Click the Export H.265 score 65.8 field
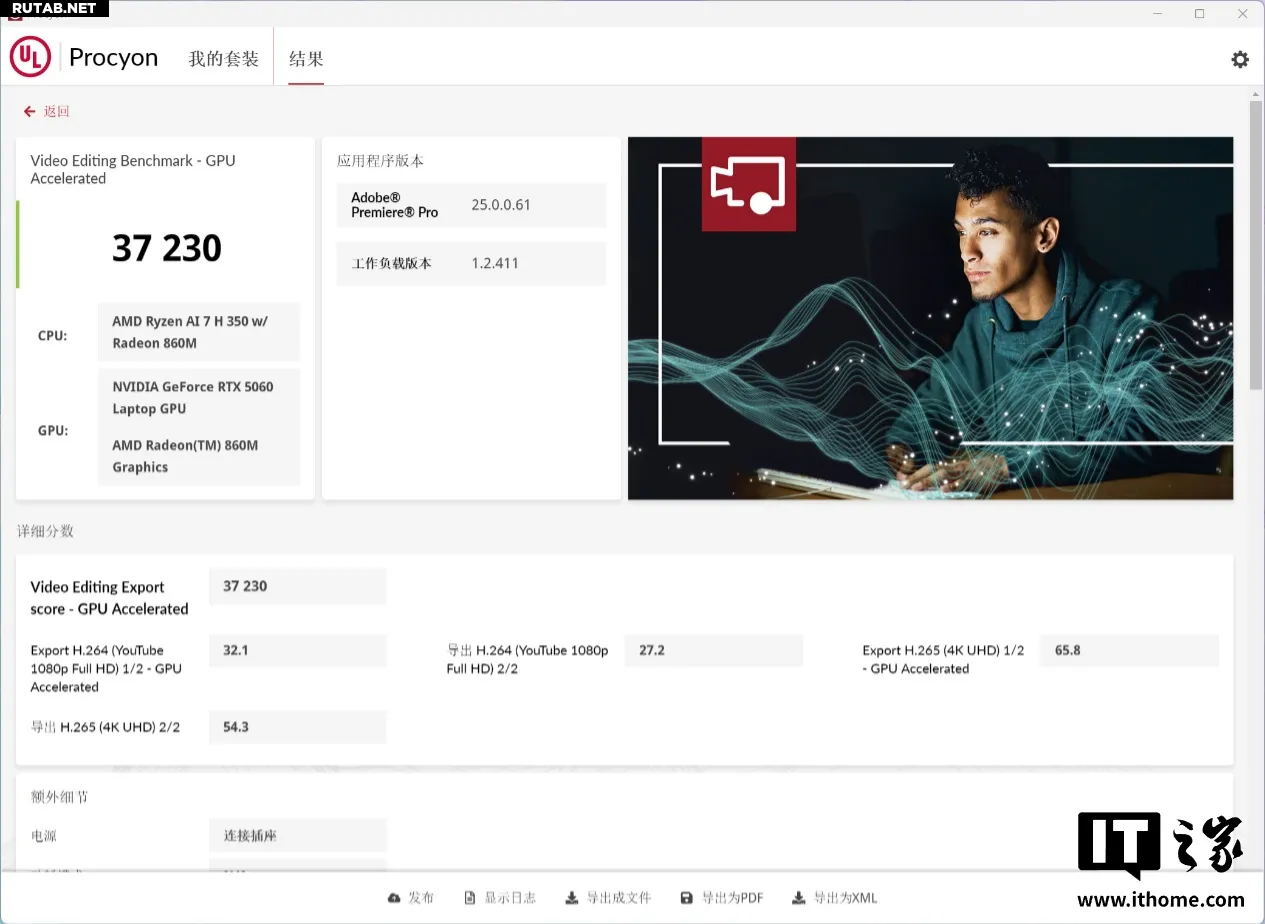Image resolution: width=1265 pixels, height=924 pixels. (x=1128, y=650)
